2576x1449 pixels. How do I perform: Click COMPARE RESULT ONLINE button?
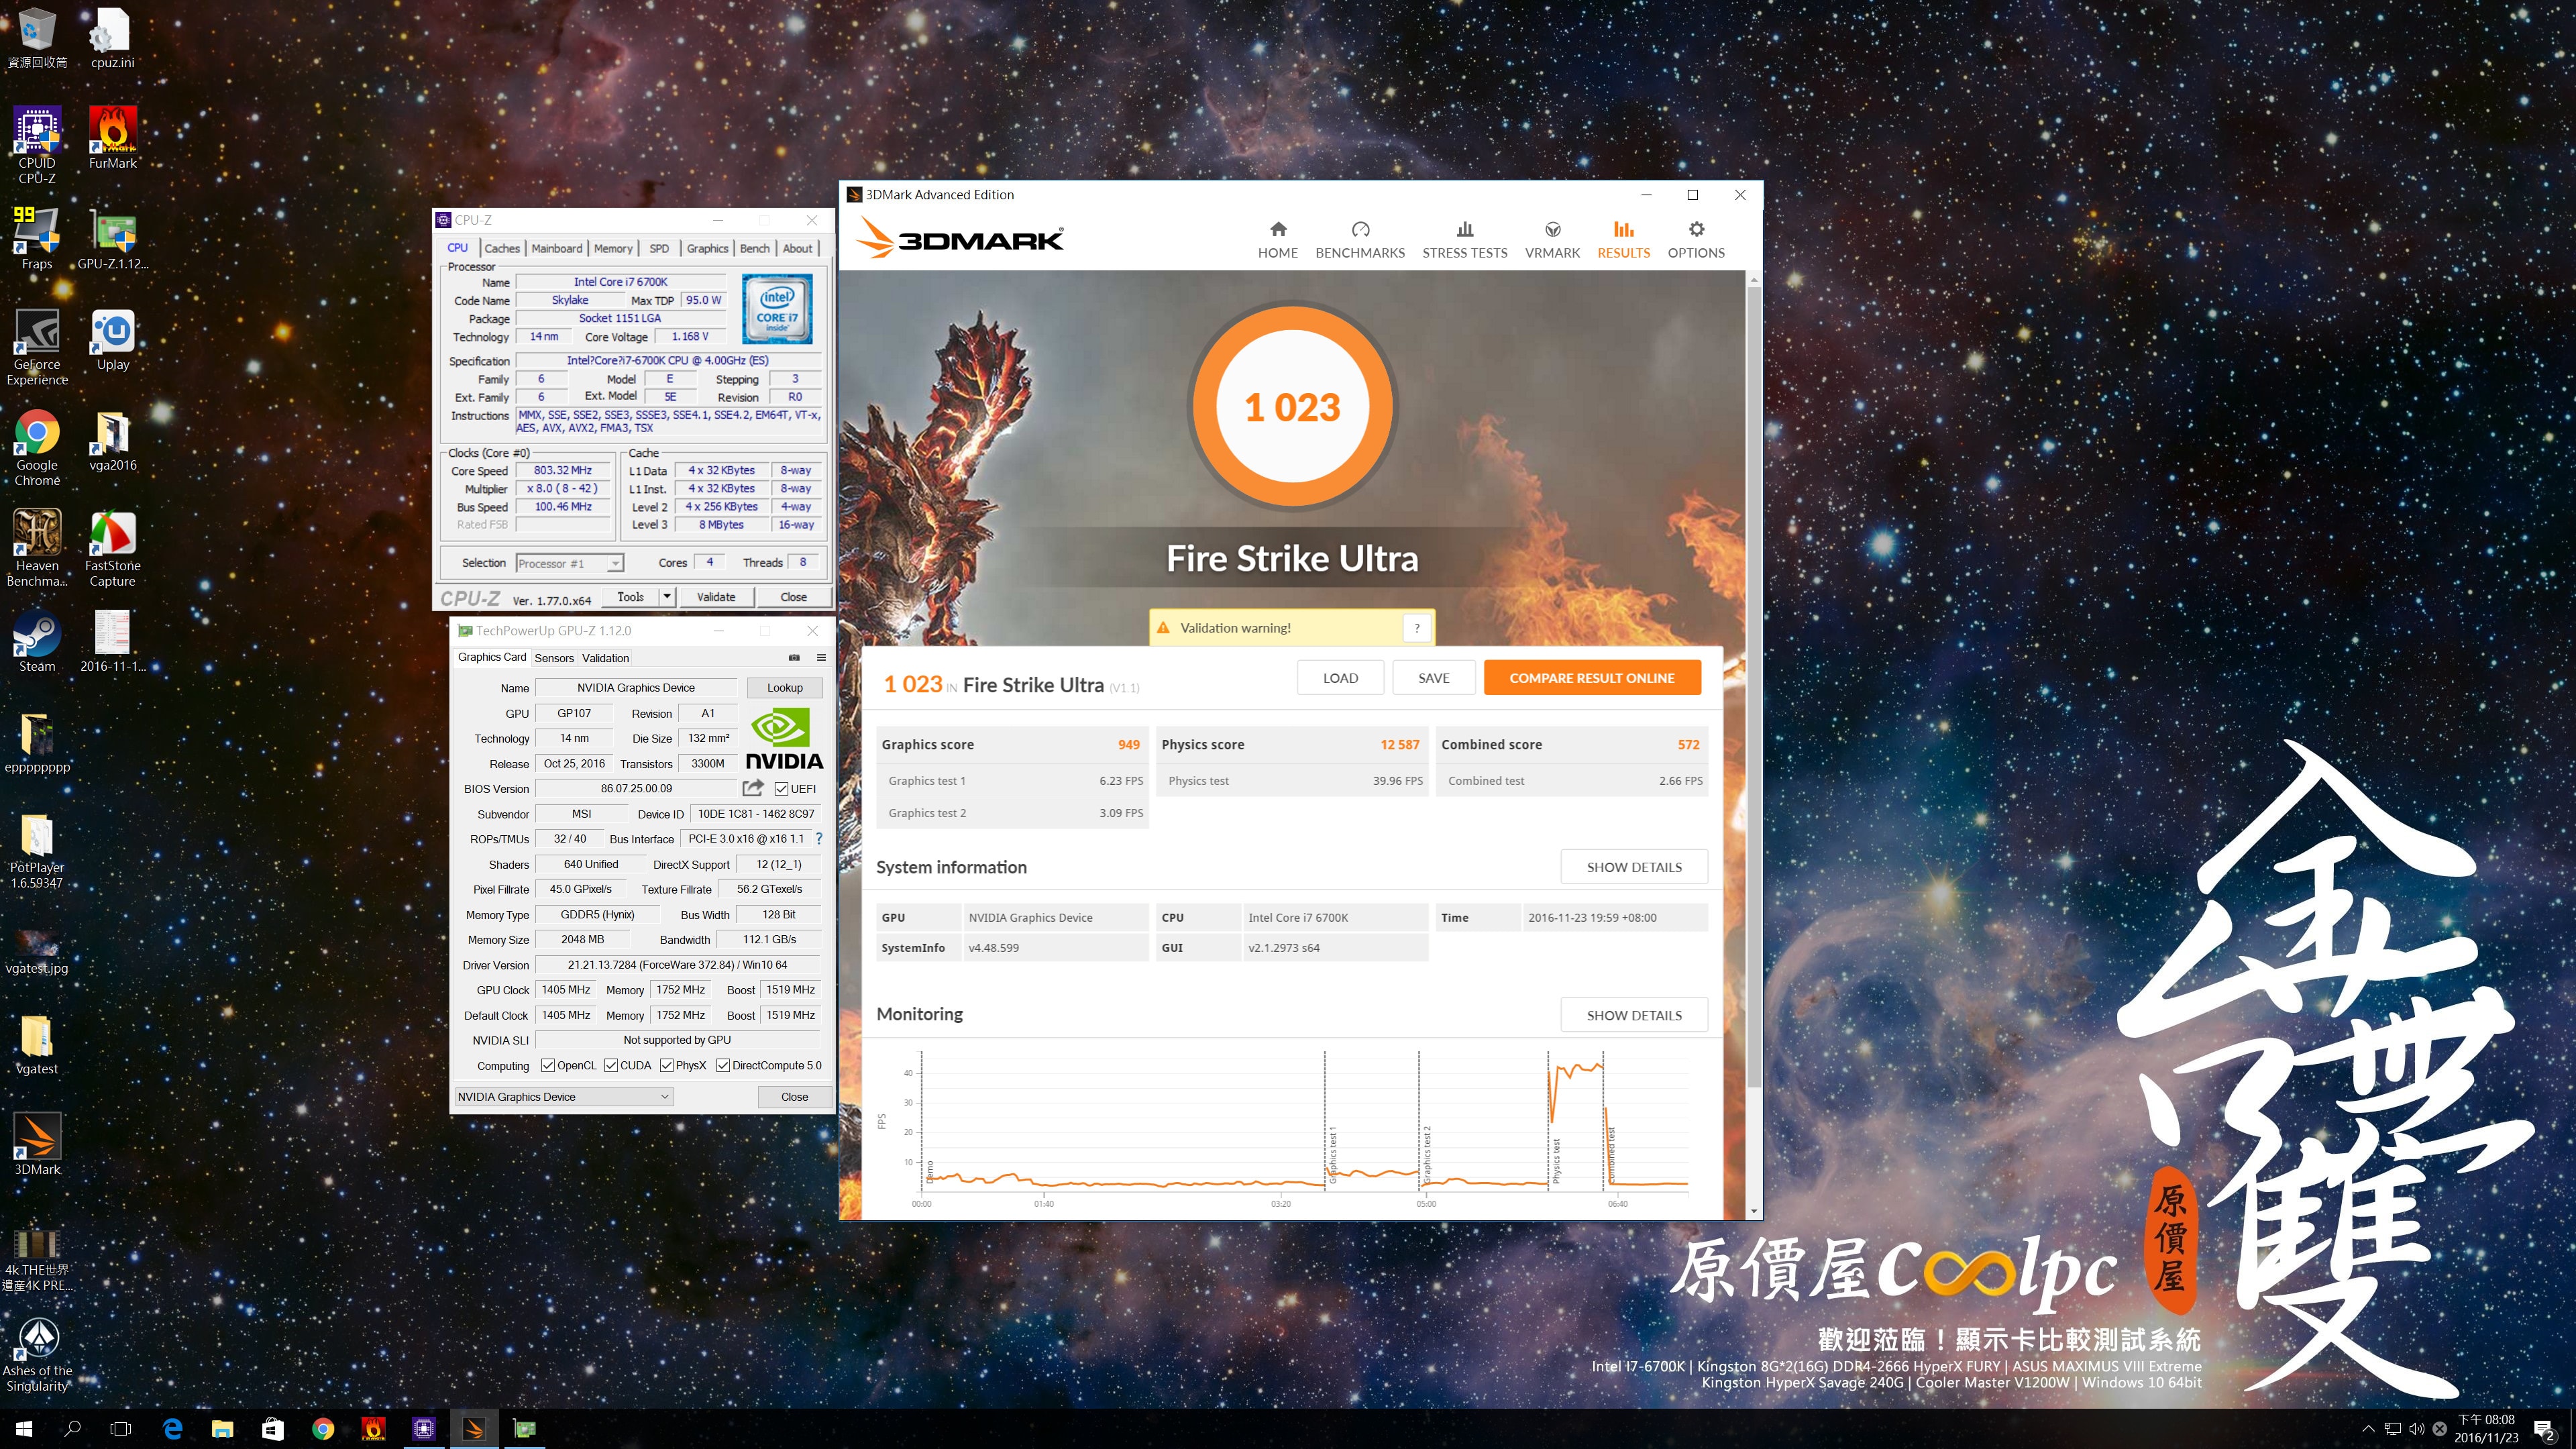[x=1591, y=677]
